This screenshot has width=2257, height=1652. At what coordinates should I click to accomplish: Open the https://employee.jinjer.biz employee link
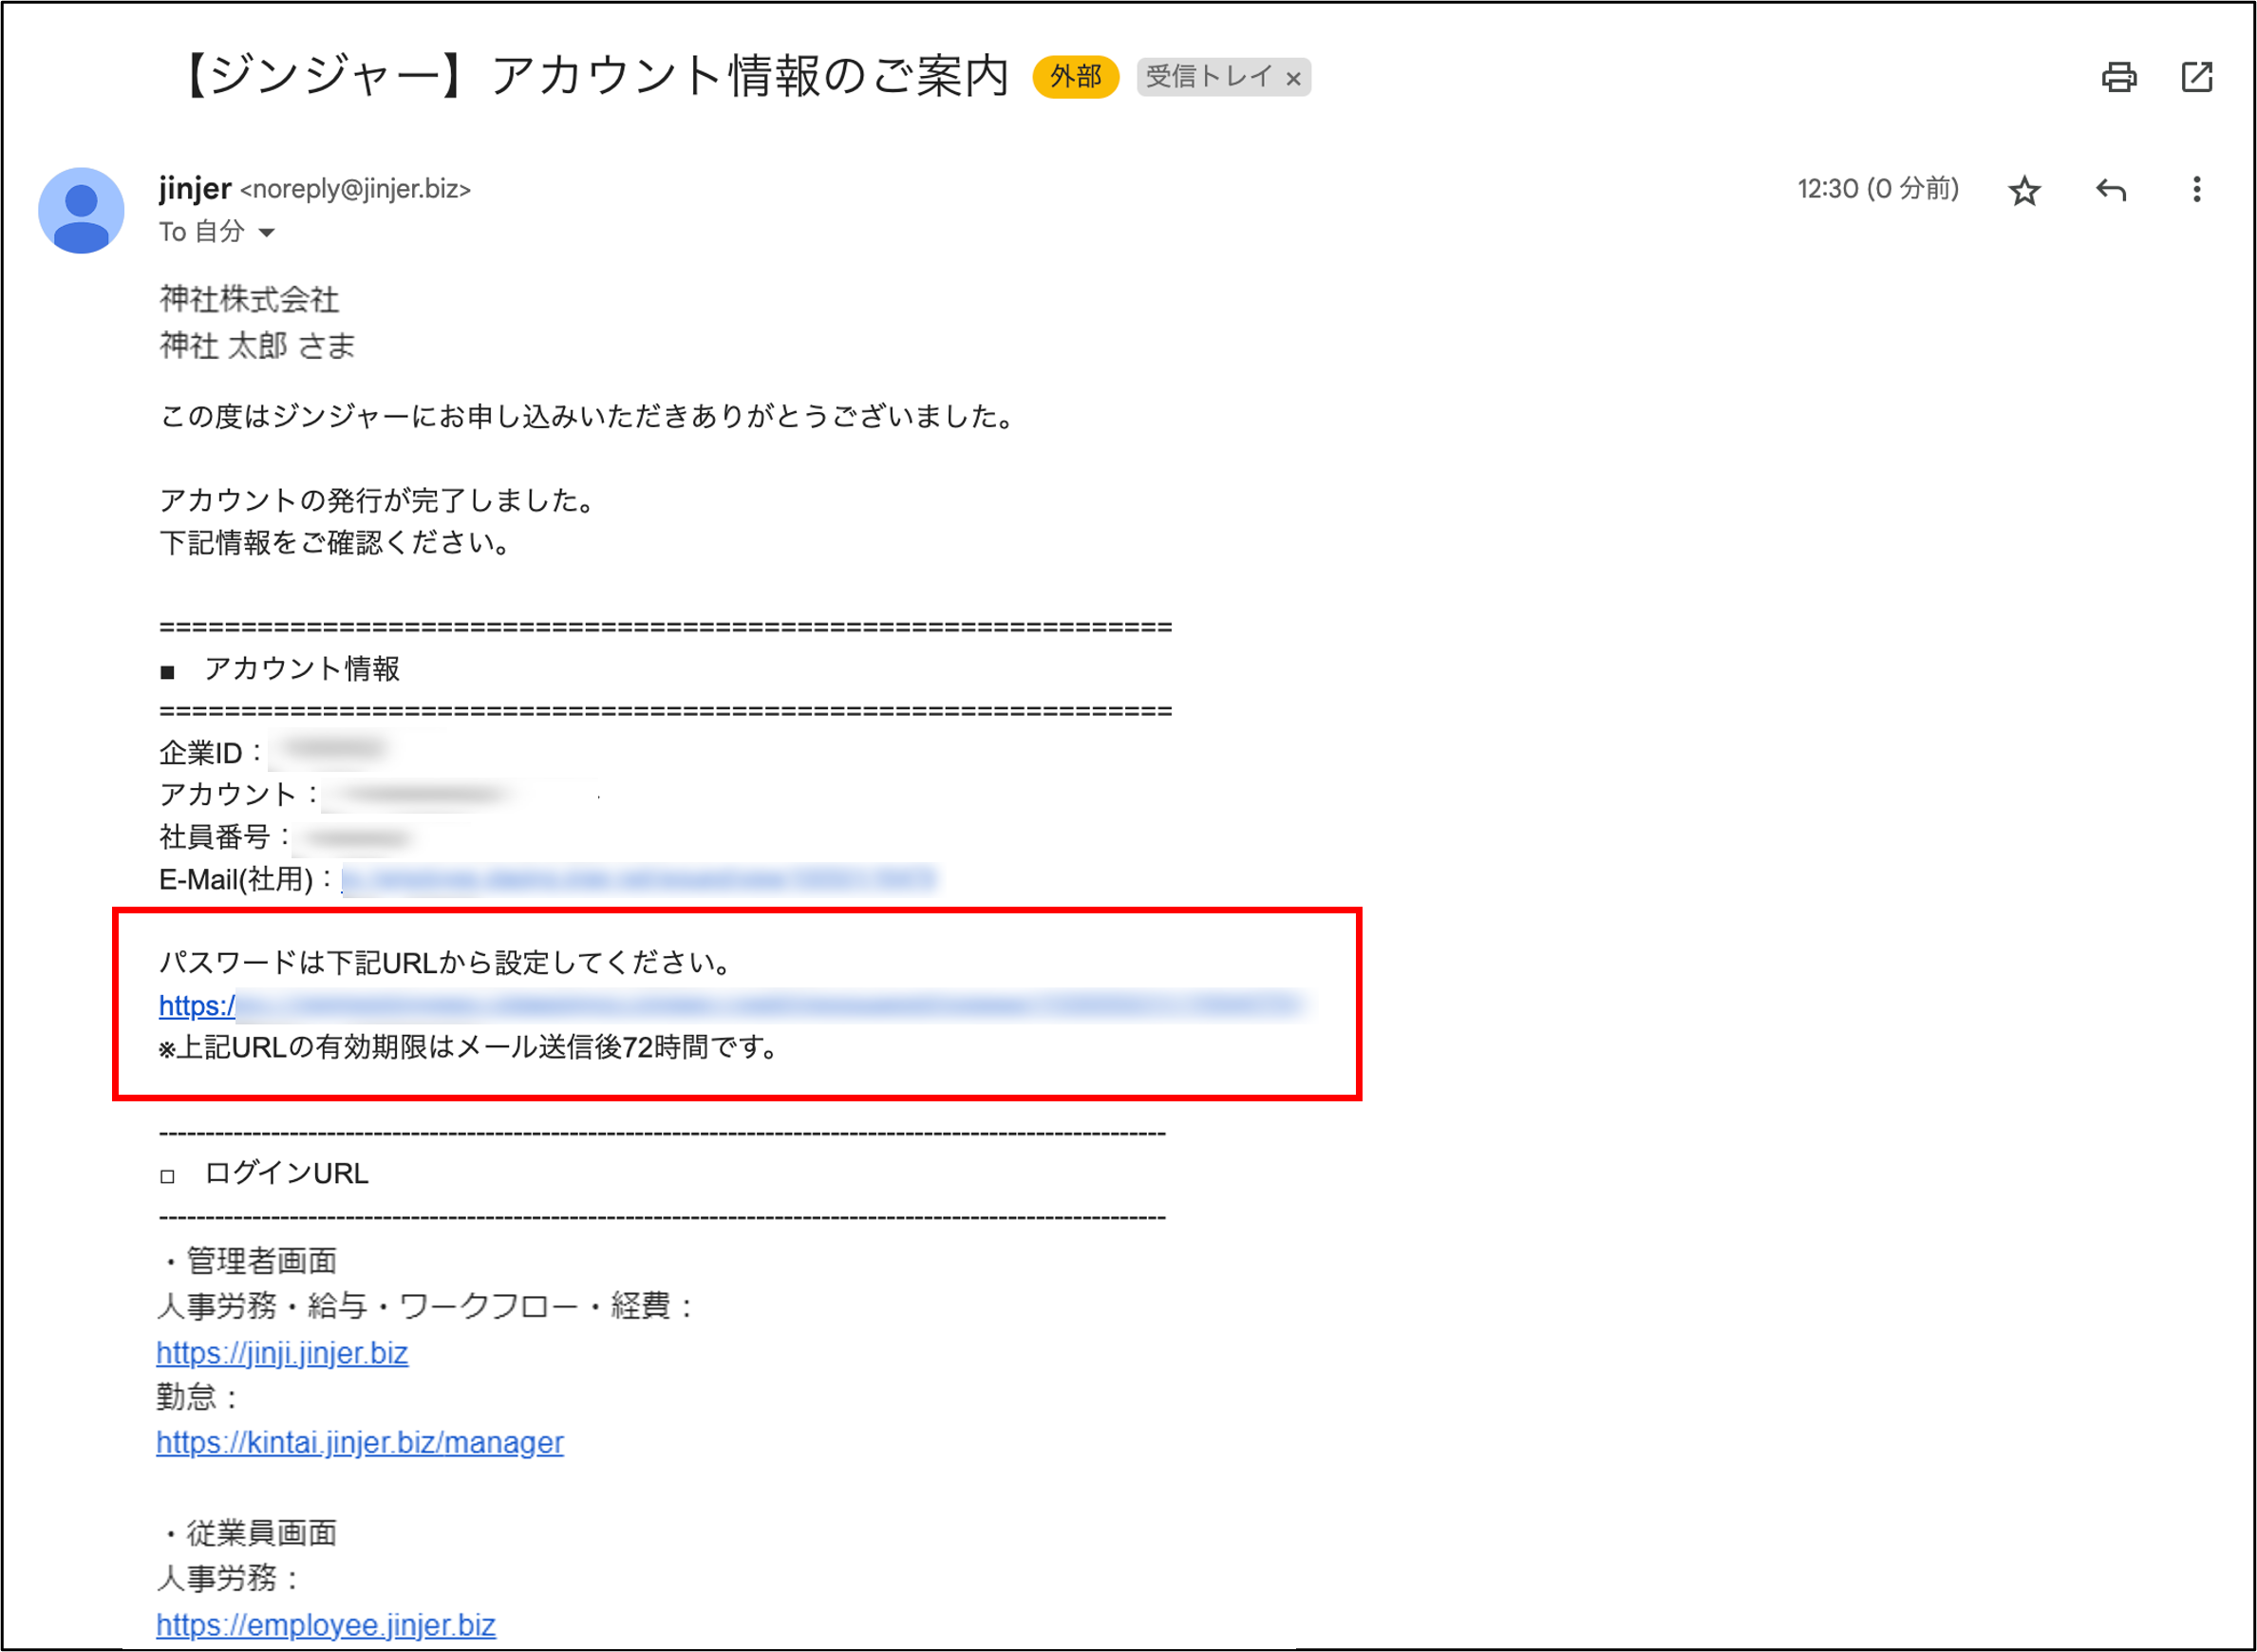325,1624
